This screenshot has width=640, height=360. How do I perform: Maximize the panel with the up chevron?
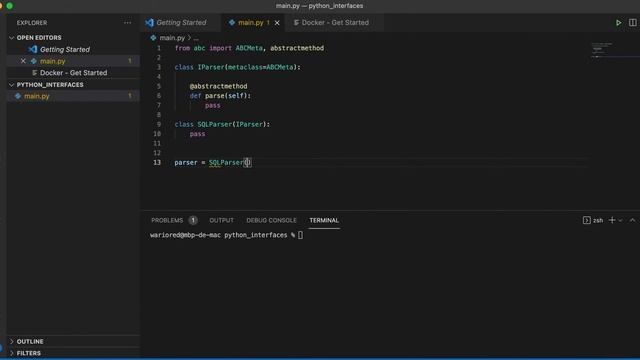pos(632,220)
